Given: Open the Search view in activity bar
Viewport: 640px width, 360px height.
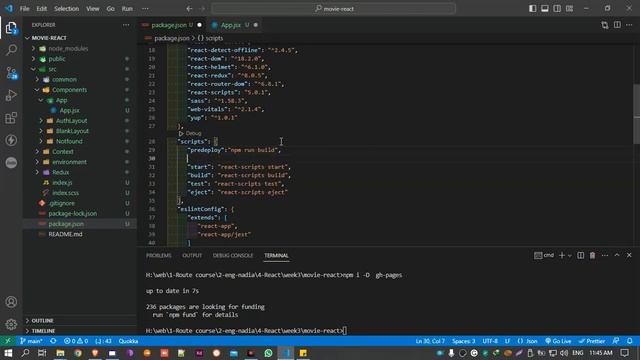Looking at the screenshot, I should (11, 50).
